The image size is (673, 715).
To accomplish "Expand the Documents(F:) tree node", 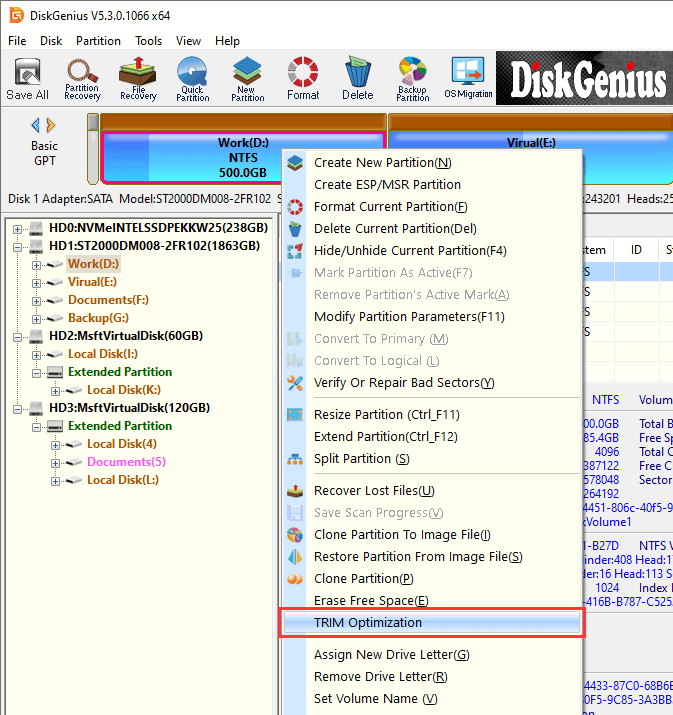I will click(x=37, y=300).
